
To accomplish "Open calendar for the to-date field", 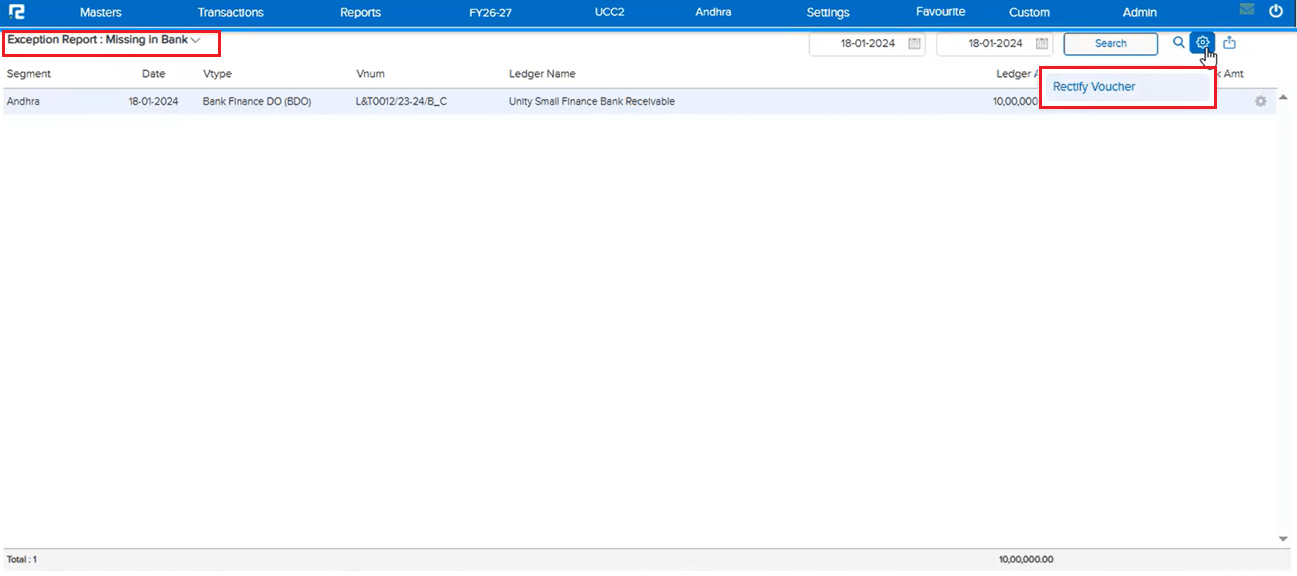I will click(x=1042, y=44).
